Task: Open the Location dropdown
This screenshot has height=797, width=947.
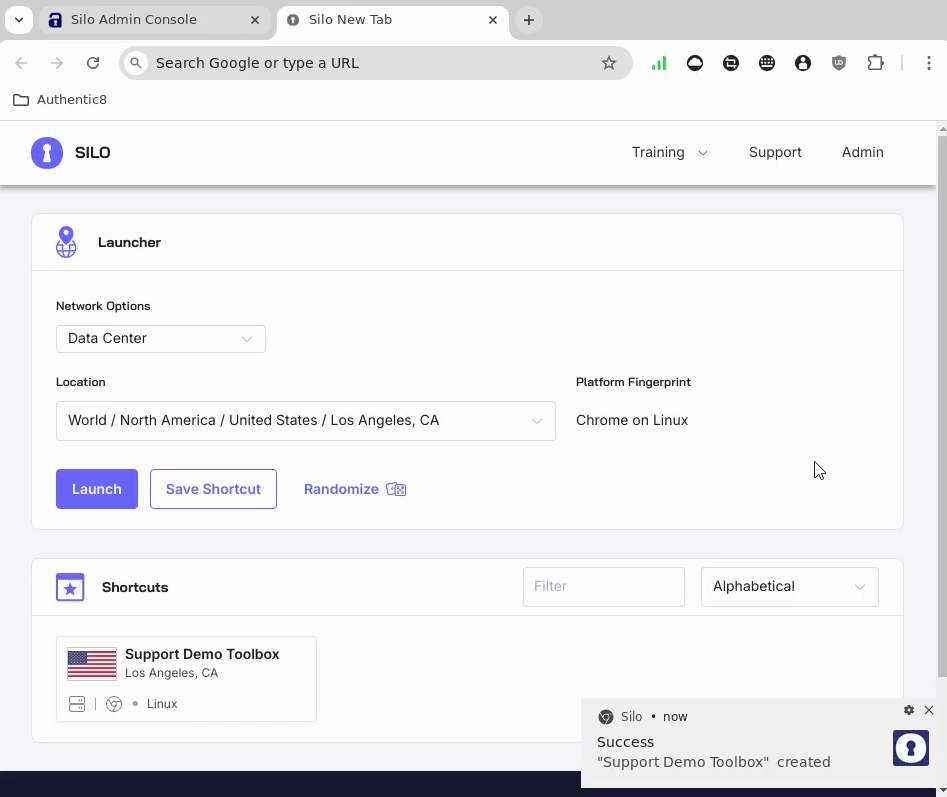Action: coord(306,421)
